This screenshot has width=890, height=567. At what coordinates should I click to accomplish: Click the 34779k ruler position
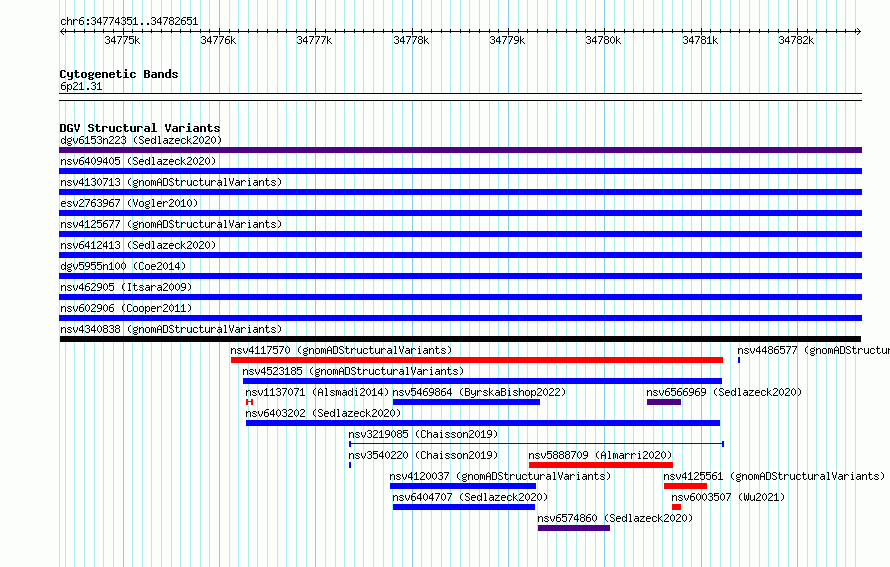coord(507,40)
